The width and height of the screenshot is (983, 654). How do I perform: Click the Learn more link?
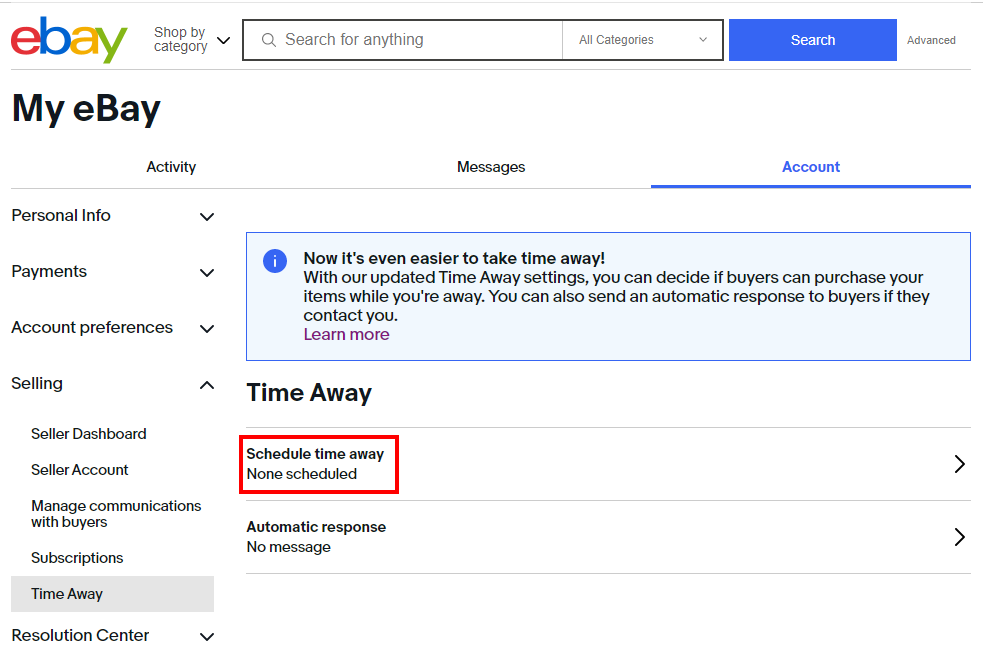pos(346,335)
